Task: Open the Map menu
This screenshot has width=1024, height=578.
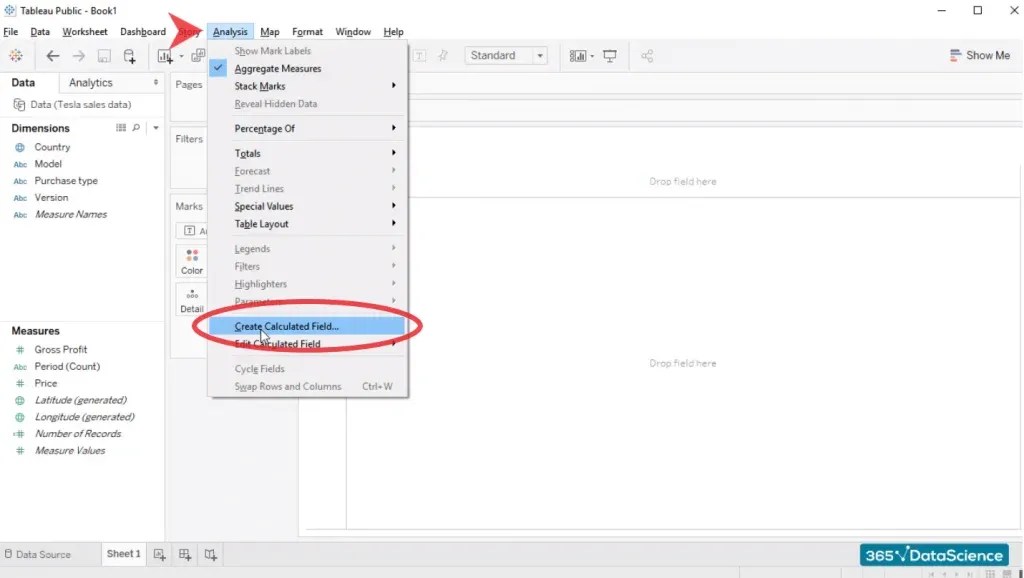Action: click(268, 31)
